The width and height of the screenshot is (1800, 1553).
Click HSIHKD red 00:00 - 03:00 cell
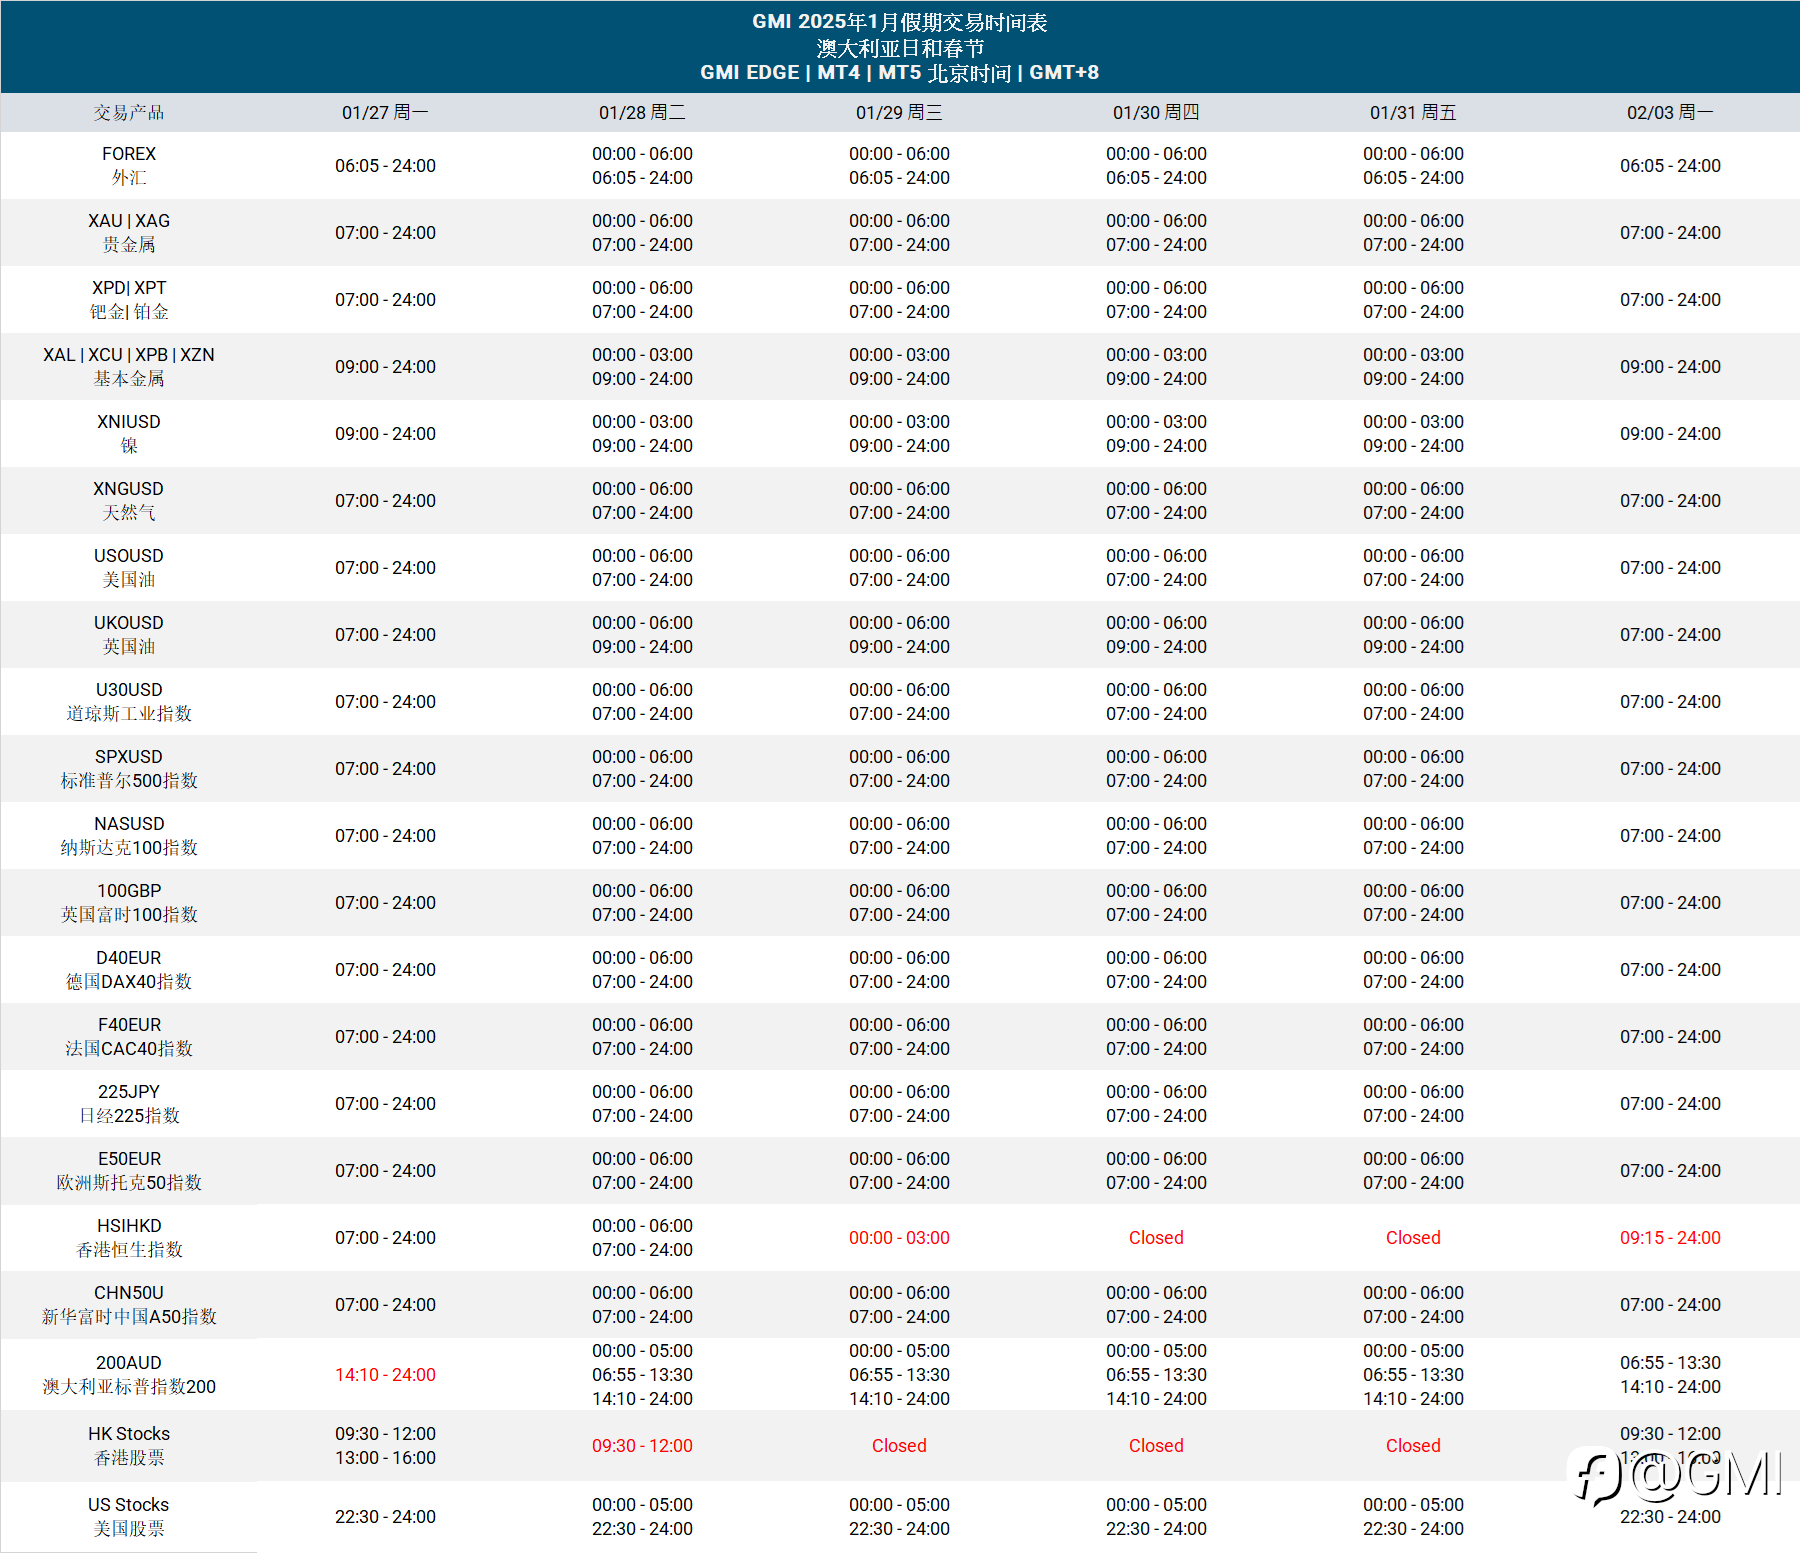tap(899, 1238)
